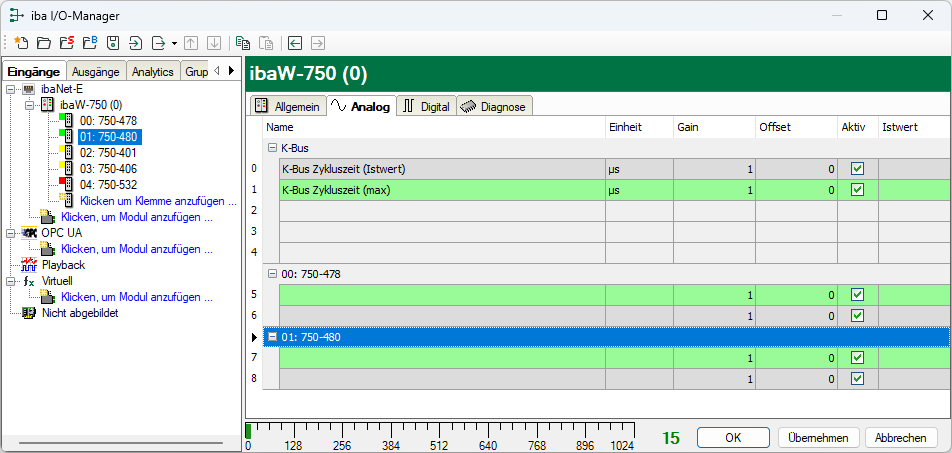Click the export icon with outward green arrow
Screen dimensions: 952x453
coord(158,43)
